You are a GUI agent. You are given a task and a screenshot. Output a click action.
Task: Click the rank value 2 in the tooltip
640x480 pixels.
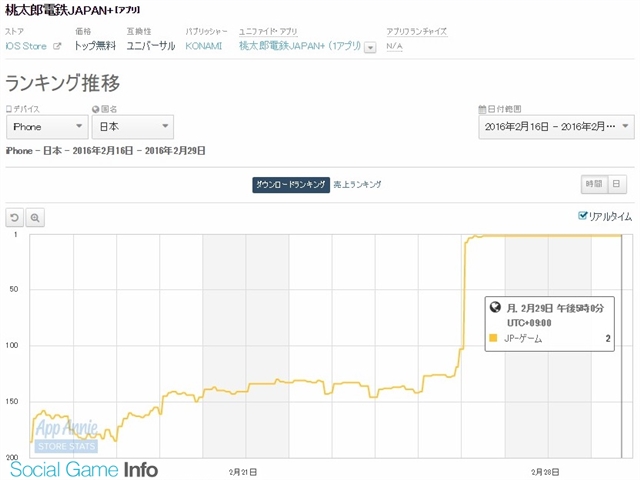(x=608, y=338)
